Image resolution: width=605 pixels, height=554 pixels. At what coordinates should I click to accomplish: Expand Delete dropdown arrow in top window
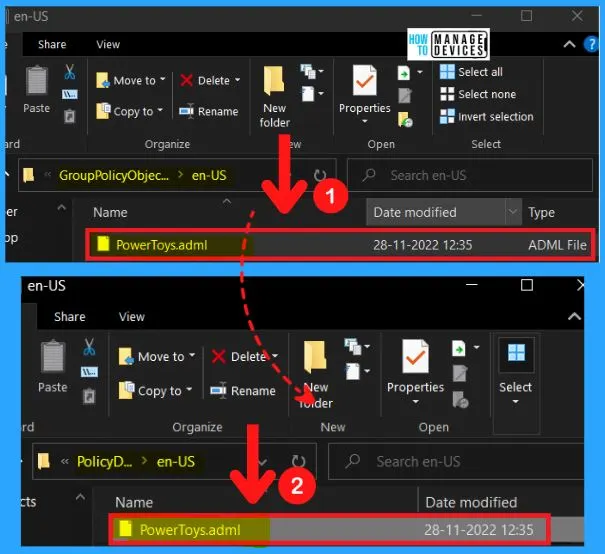pyautogui.click(x=237, y=79)
